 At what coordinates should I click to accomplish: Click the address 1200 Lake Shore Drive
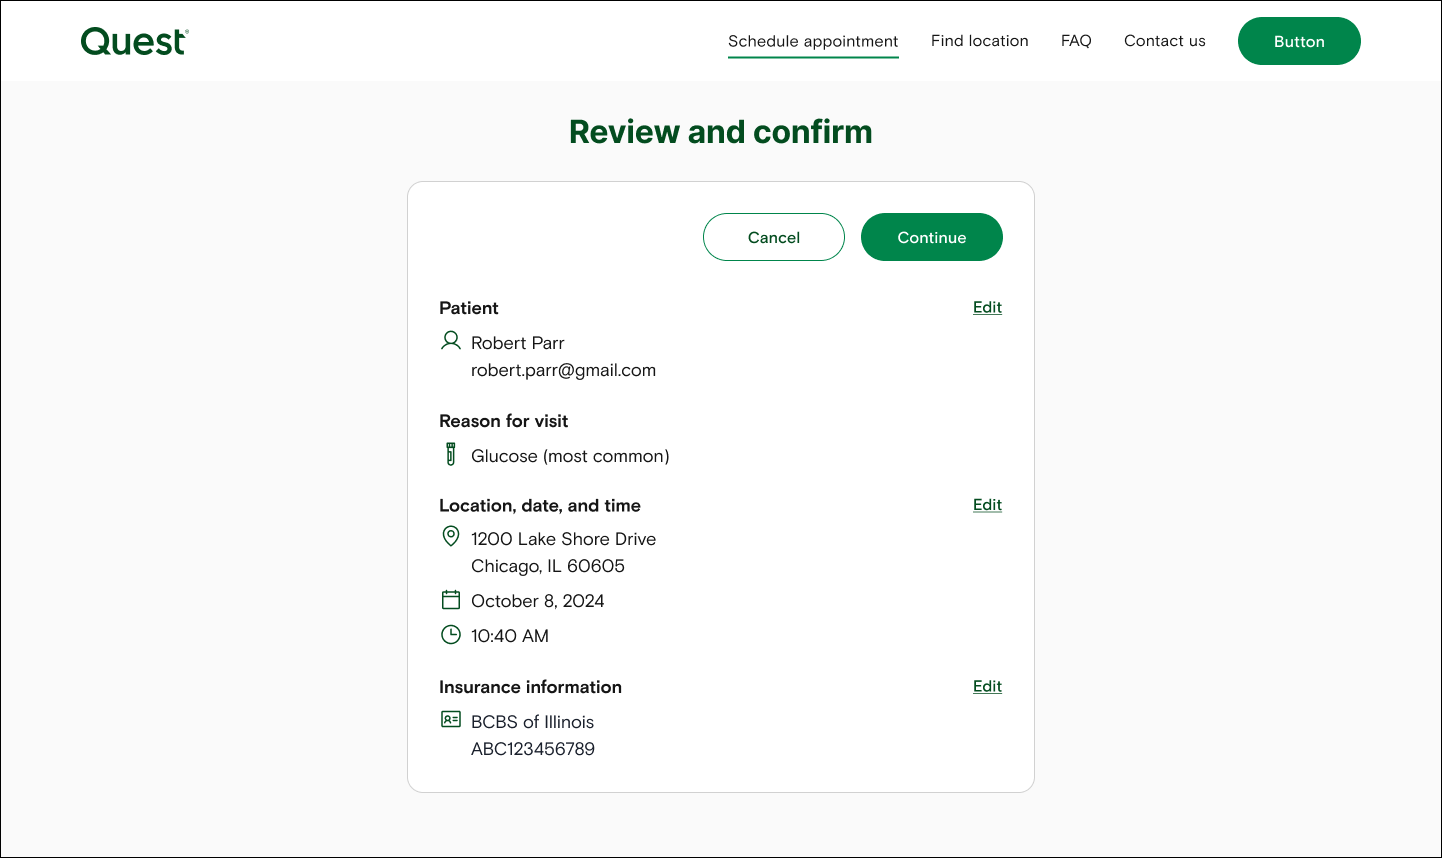[564, 539]
